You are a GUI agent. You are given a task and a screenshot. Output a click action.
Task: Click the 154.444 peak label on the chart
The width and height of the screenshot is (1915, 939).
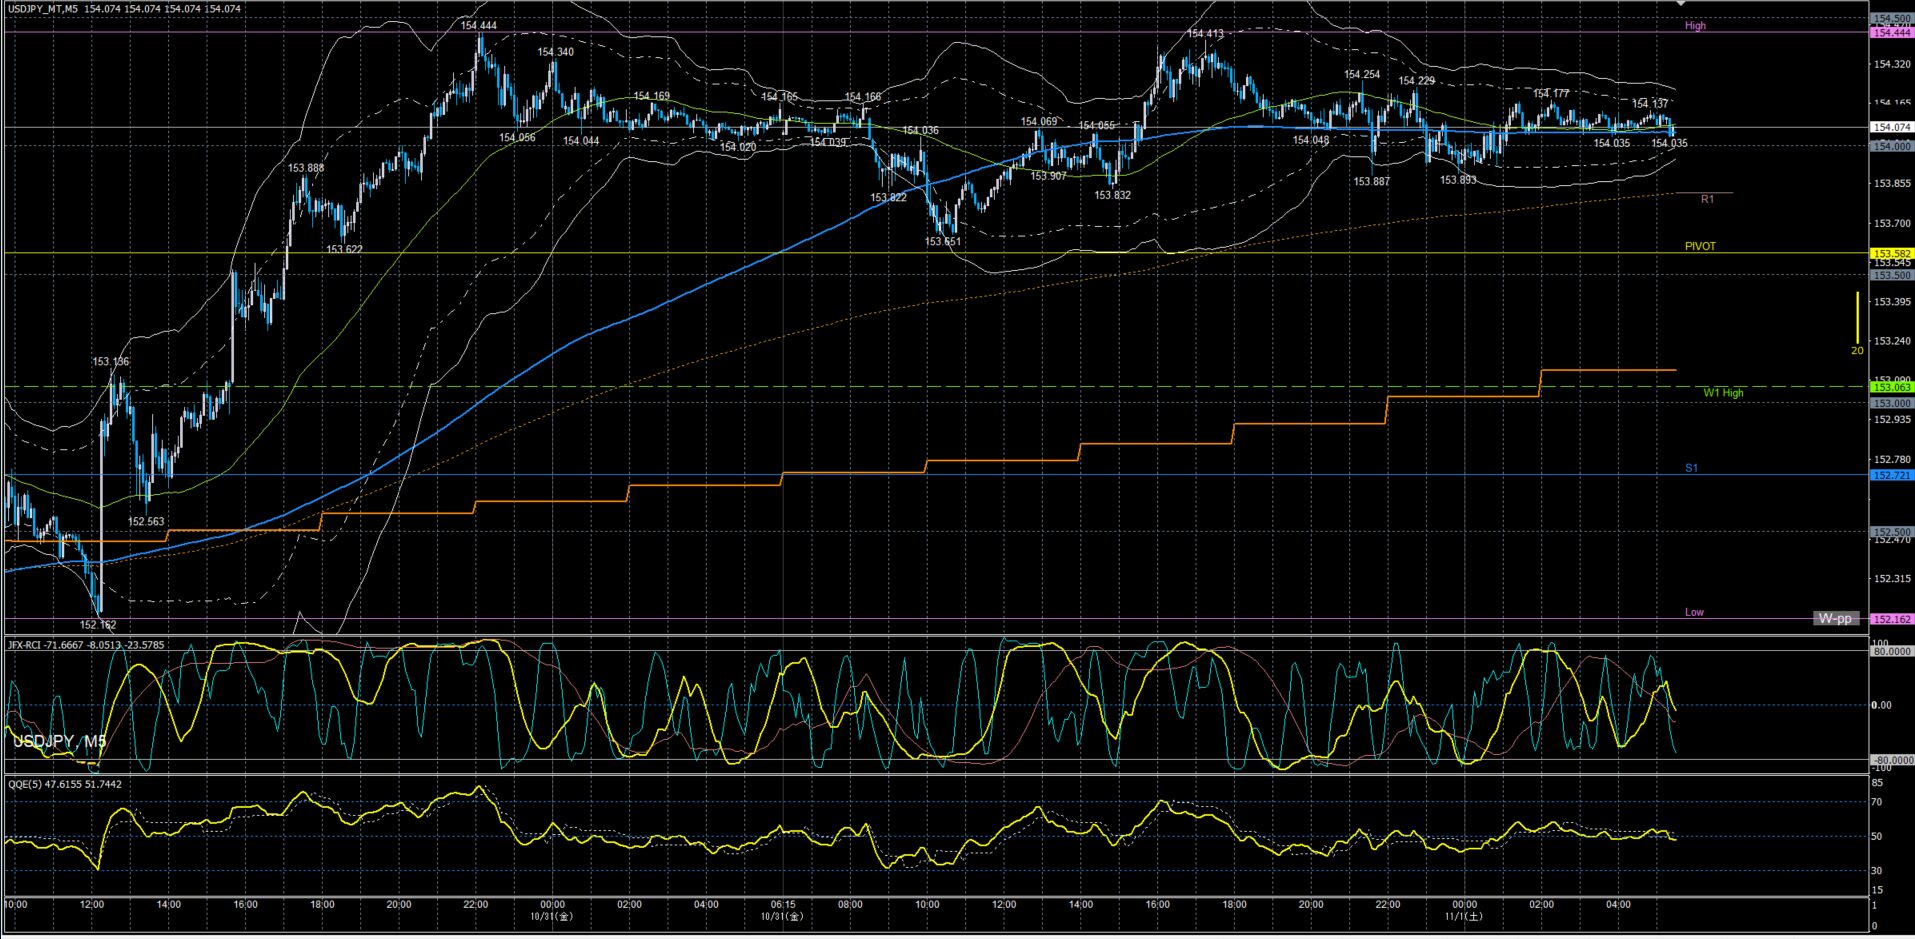[x=478, y=26]
